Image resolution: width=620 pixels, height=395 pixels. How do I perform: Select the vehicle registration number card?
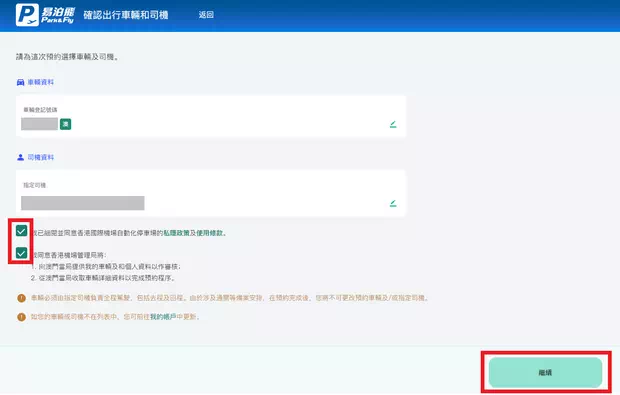point(211,116)
